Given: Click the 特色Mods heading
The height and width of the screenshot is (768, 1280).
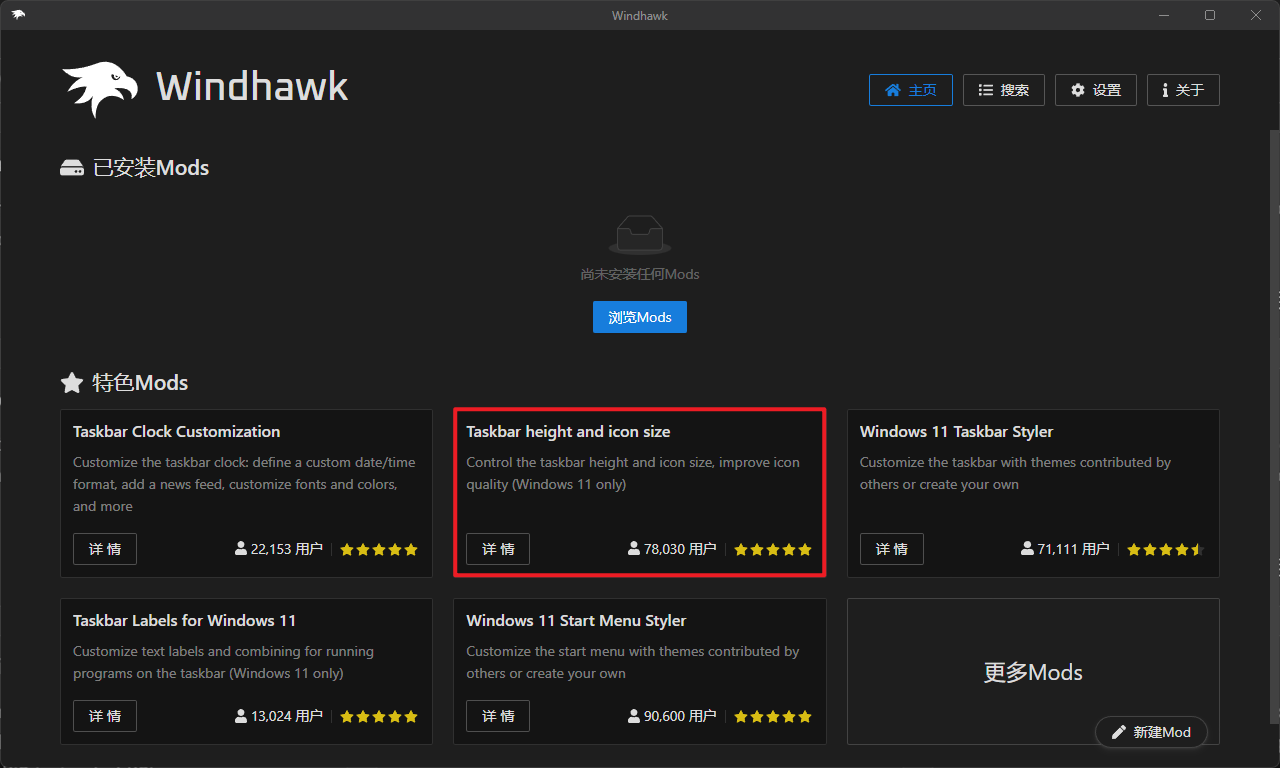Looking at the screenshot, I should [140, 383].
